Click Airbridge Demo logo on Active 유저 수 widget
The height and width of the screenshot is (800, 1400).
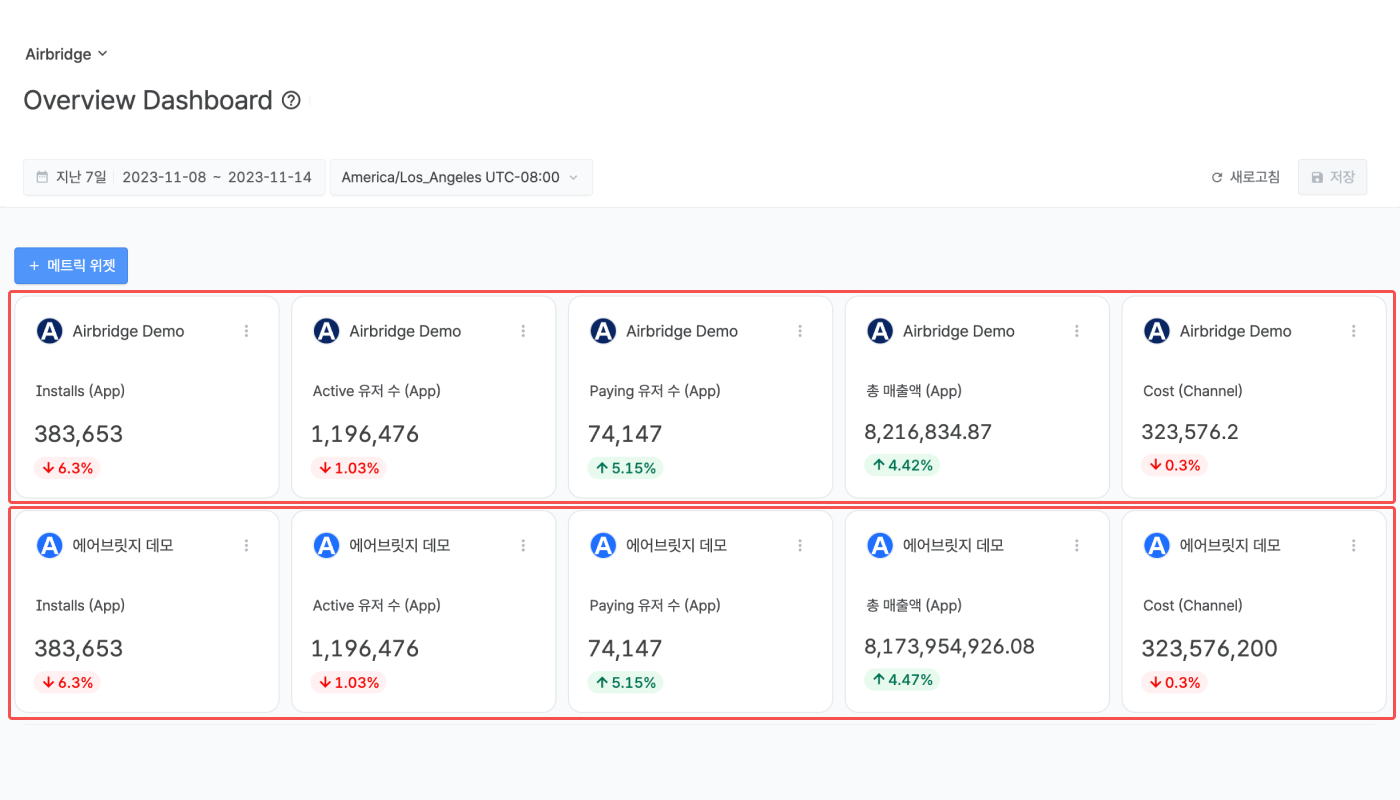click(x=326, y=331)
